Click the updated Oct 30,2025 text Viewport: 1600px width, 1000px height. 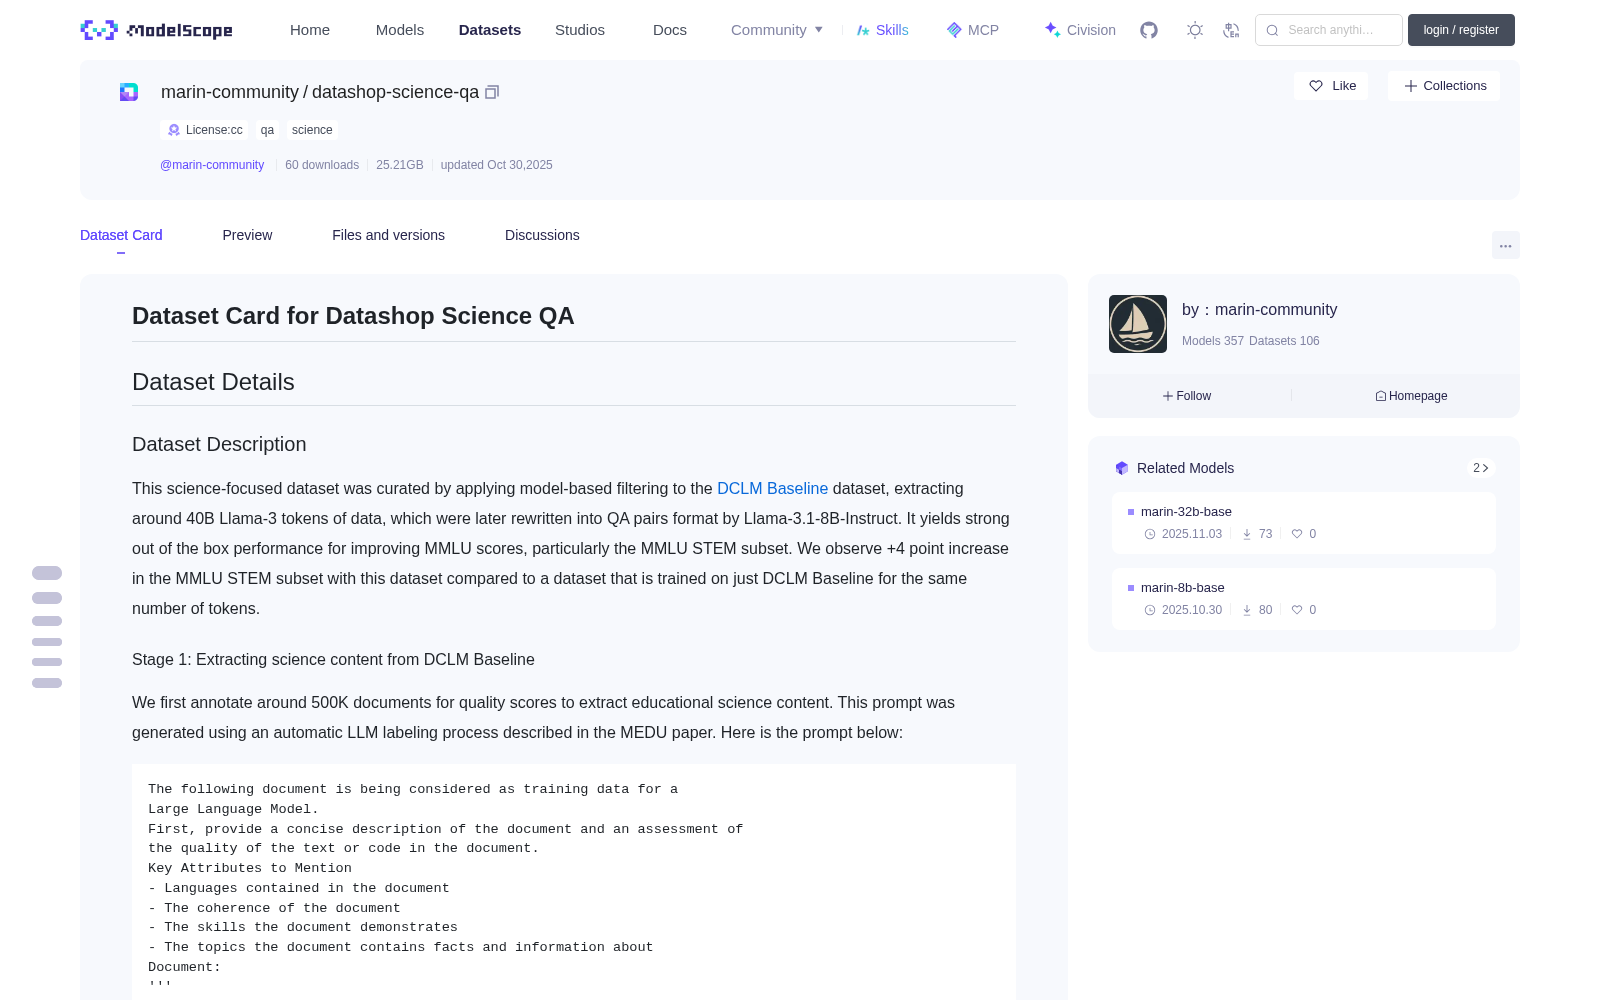click(496, 165)
